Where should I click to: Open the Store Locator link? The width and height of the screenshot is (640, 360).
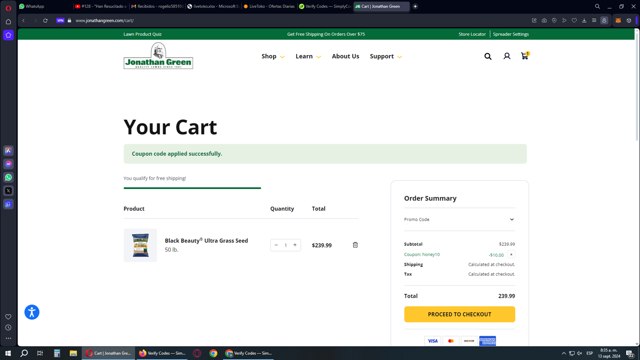point(472,34)
